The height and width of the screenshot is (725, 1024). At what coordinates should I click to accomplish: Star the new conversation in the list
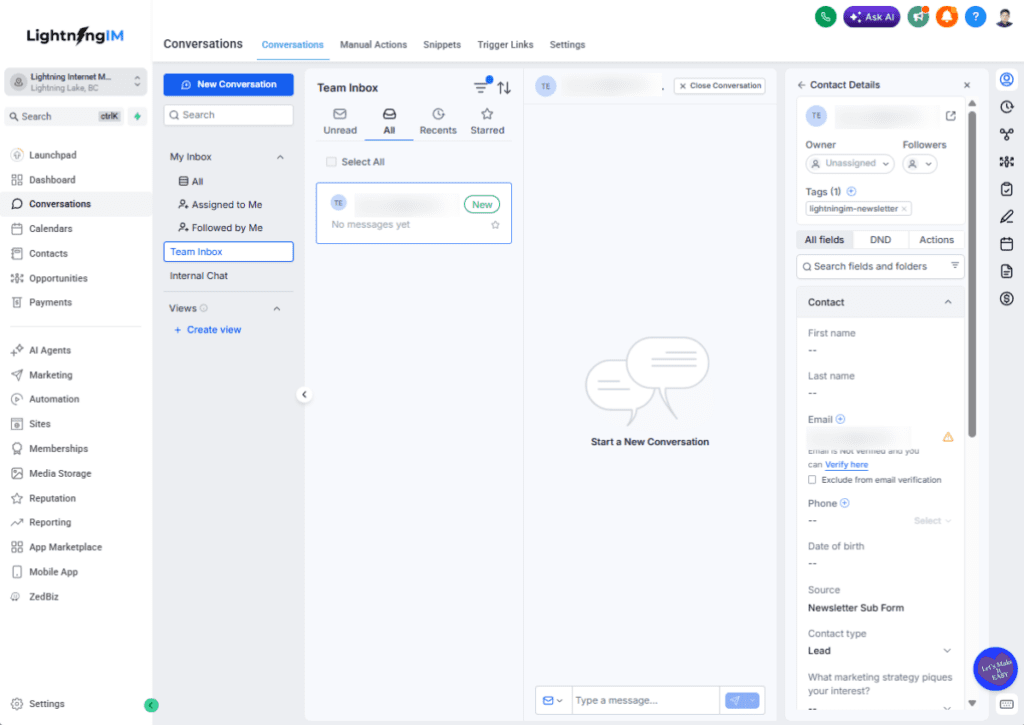(494, 224)
